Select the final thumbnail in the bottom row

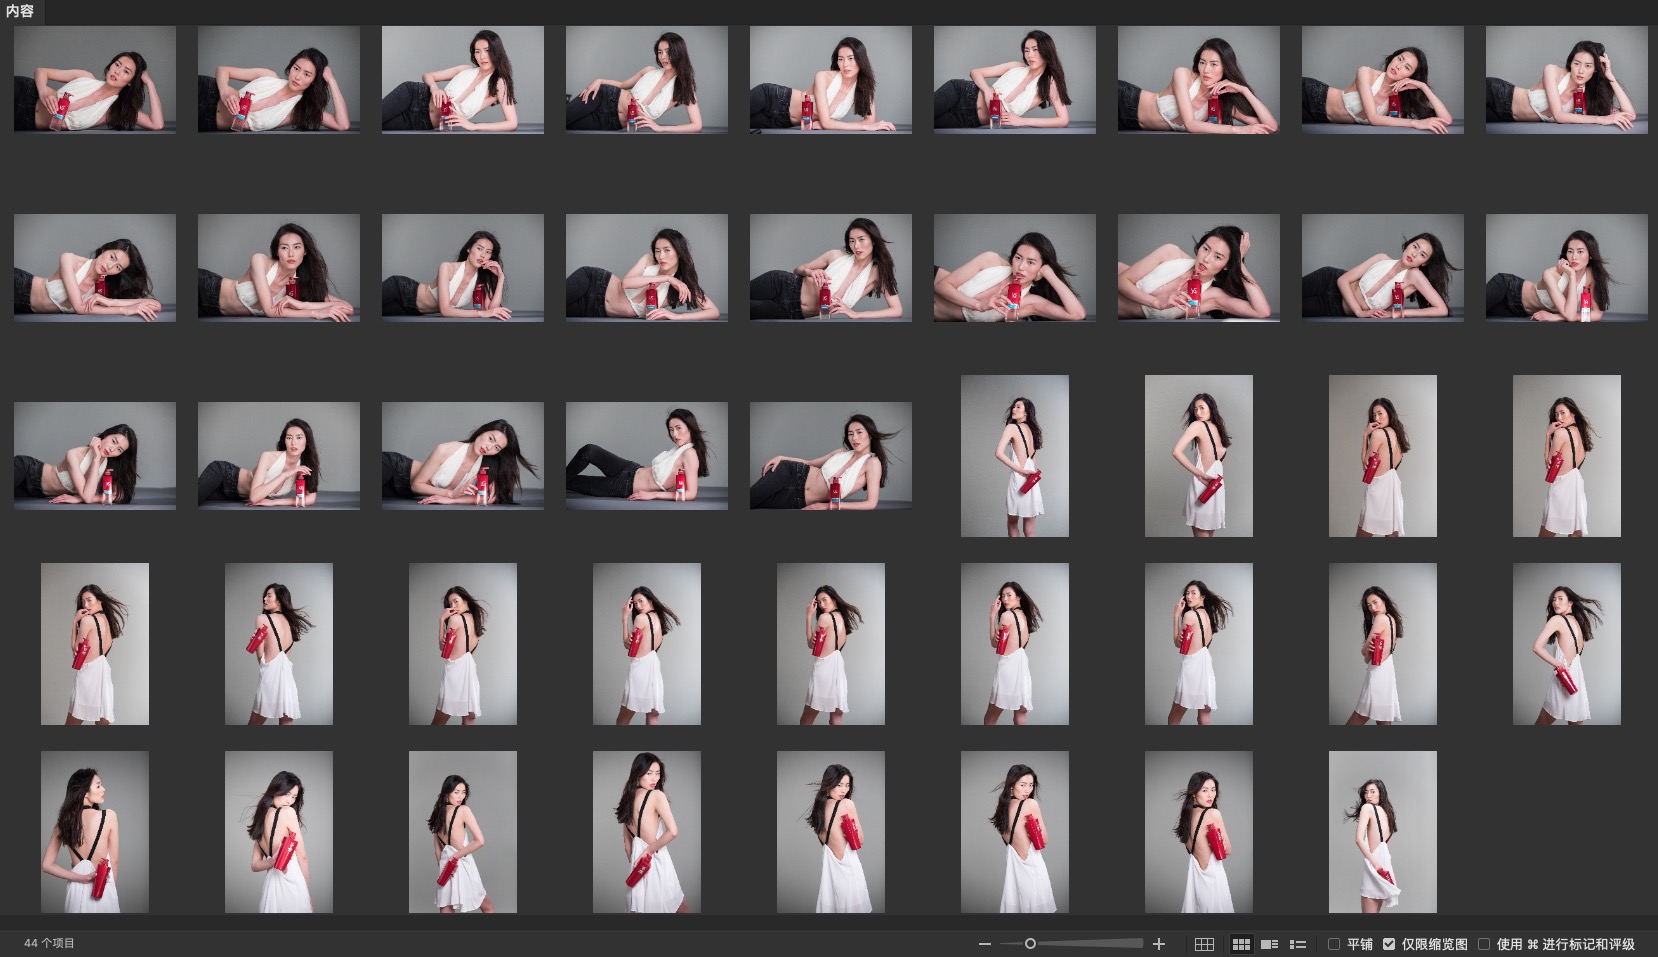[x=1382, y=832]
